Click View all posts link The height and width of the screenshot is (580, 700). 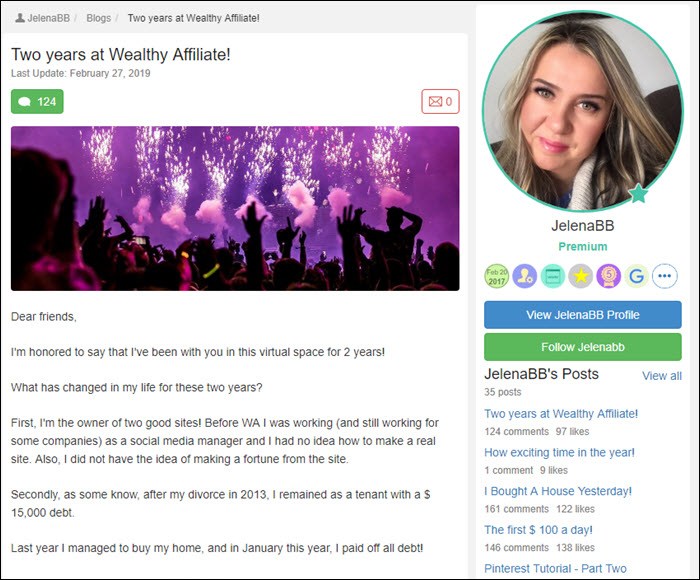tap(662, 376)
